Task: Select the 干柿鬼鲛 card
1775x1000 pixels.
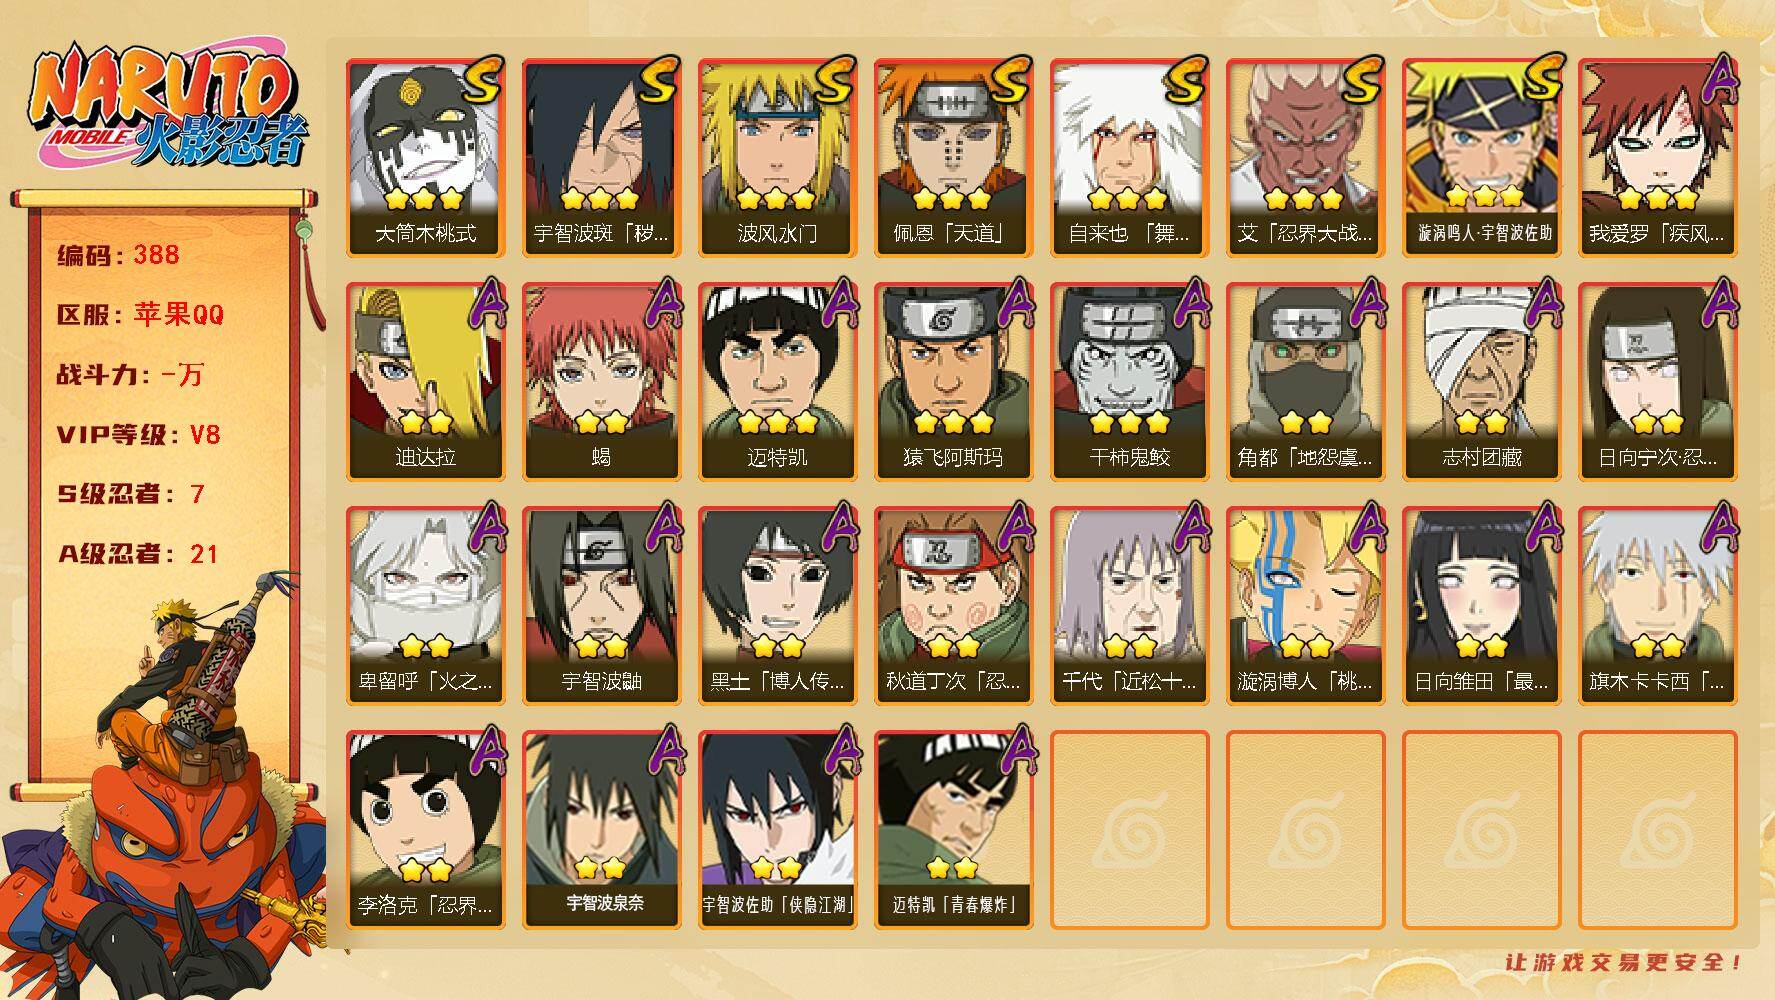Action: [1129, 382]
